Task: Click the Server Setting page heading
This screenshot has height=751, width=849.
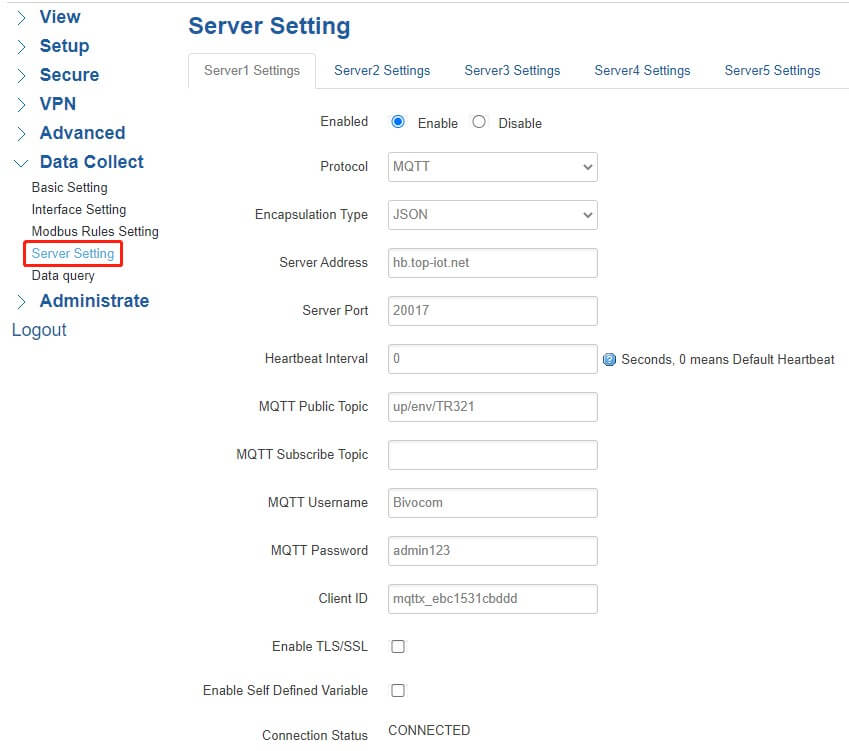Action: point(269,26)
